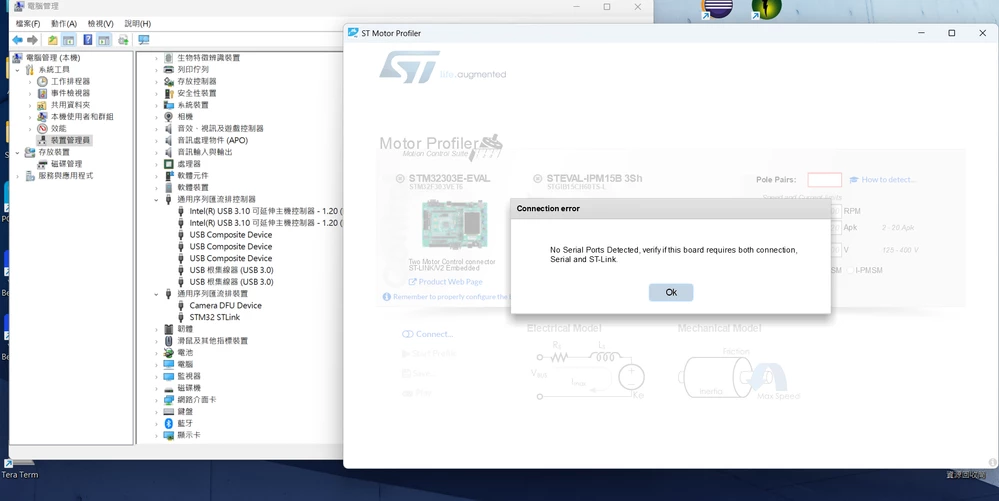Click the 鍵盤 keyboard icon
The height and width of the screenshot is (501, 999).
[x=169, y=411]
